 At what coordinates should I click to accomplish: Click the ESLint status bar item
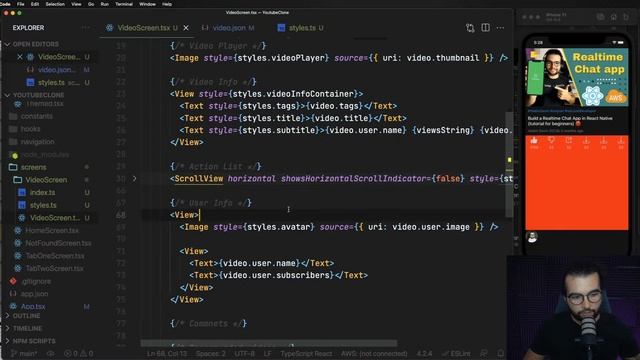coord(456,353)
